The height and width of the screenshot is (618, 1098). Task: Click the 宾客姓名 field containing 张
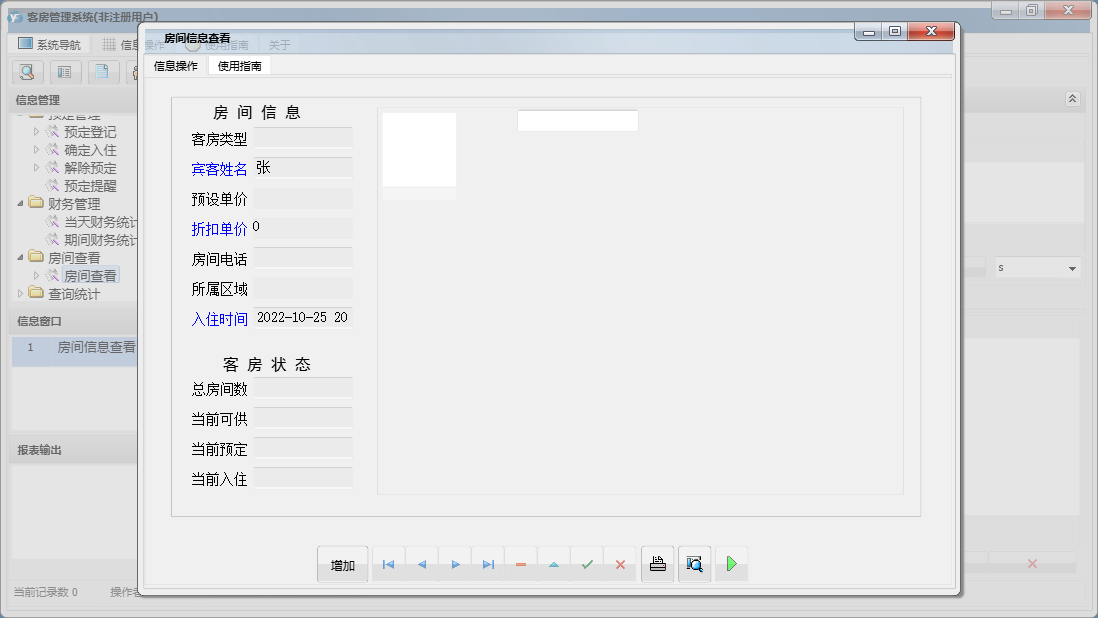(303, 168)
